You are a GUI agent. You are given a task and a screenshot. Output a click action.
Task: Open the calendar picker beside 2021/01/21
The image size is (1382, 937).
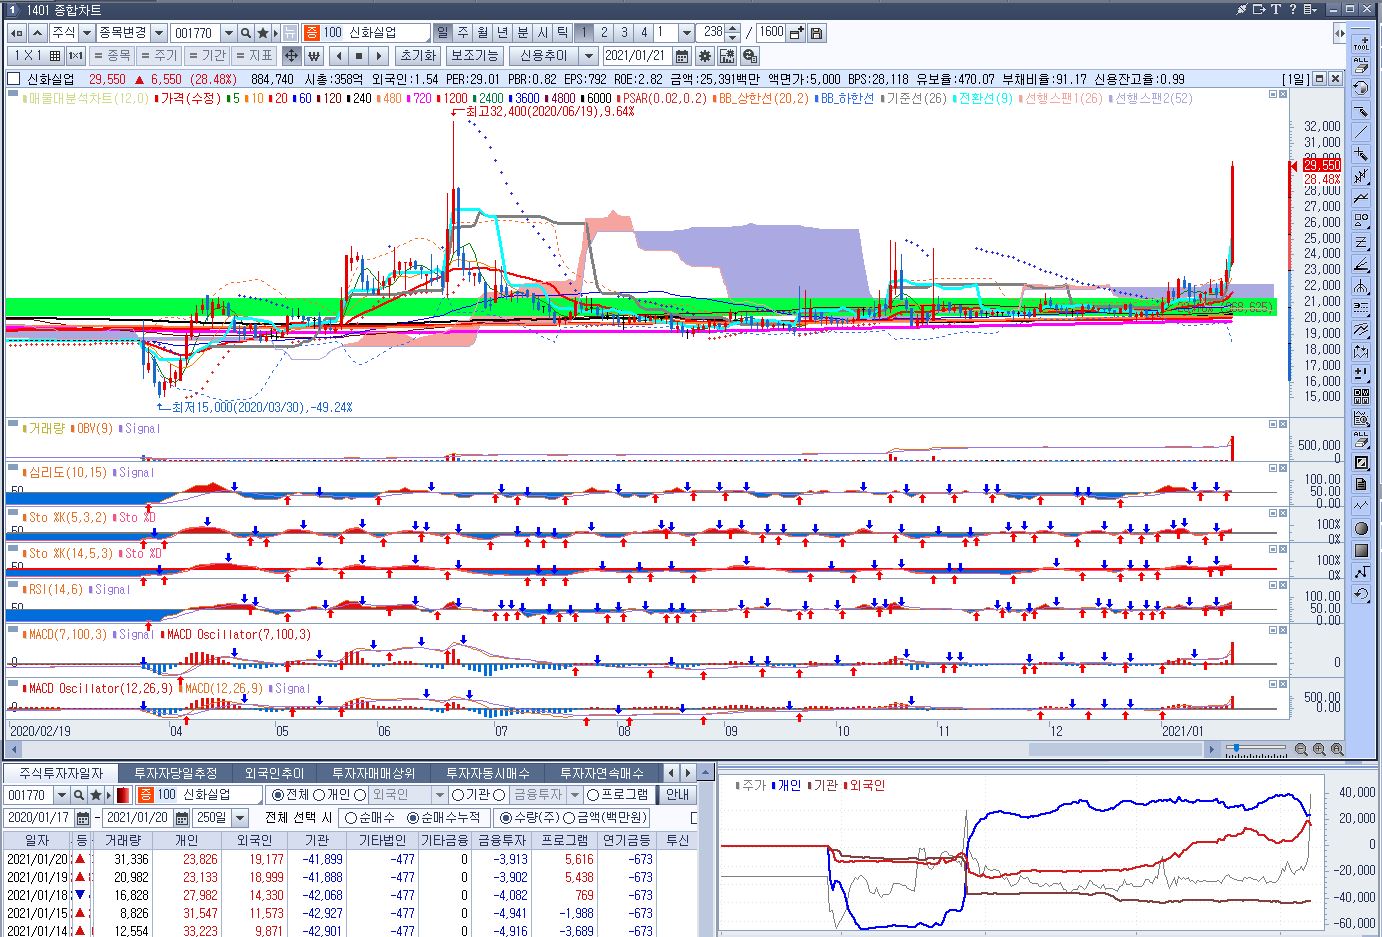[x=682, y=56]
